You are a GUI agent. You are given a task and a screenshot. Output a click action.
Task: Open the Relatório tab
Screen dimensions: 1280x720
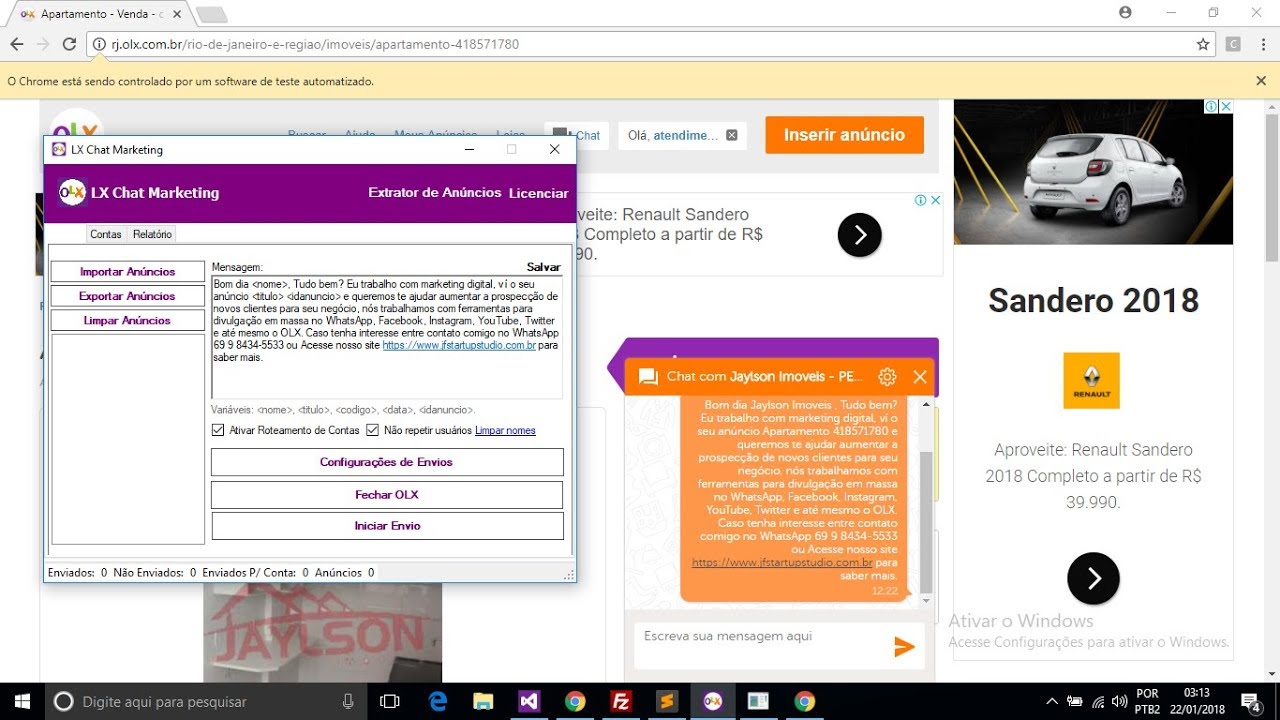coord(152,234)
